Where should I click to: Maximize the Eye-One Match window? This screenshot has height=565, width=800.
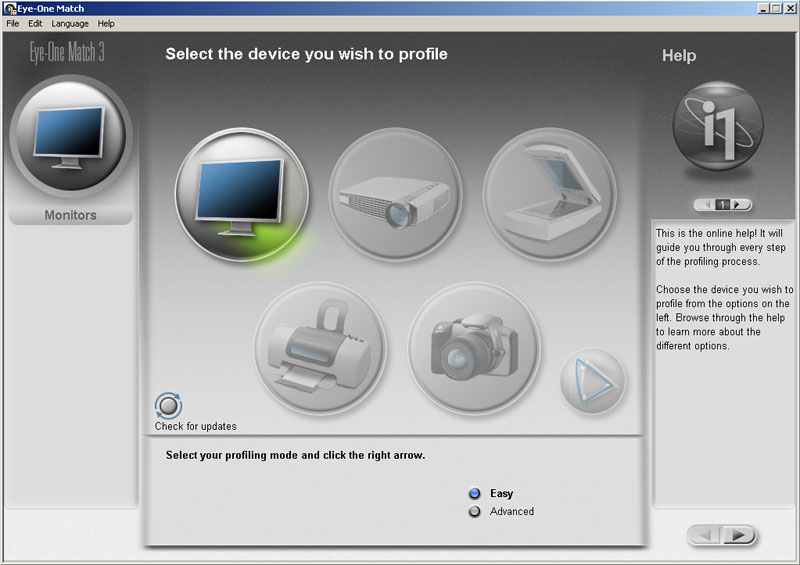click(x=776, y=9)
